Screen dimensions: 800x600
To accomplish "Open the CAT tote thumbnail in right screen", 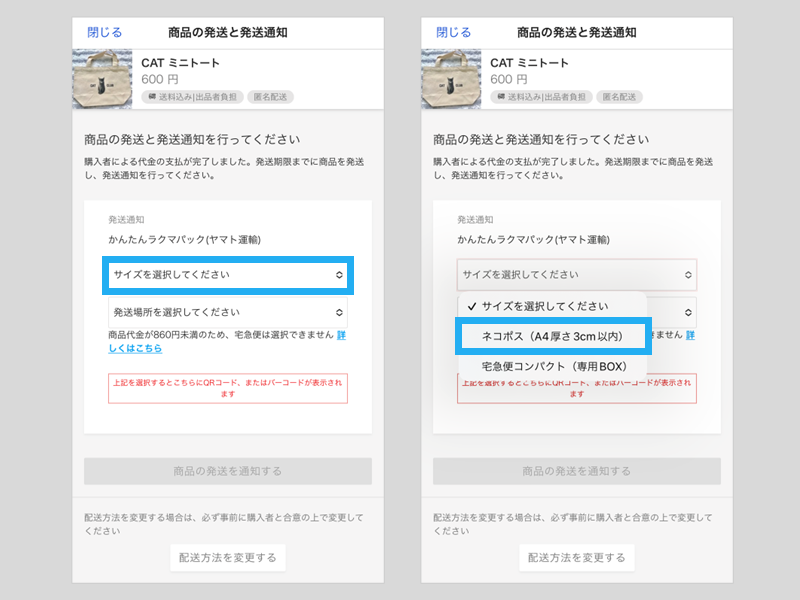I will pos(451,79).
